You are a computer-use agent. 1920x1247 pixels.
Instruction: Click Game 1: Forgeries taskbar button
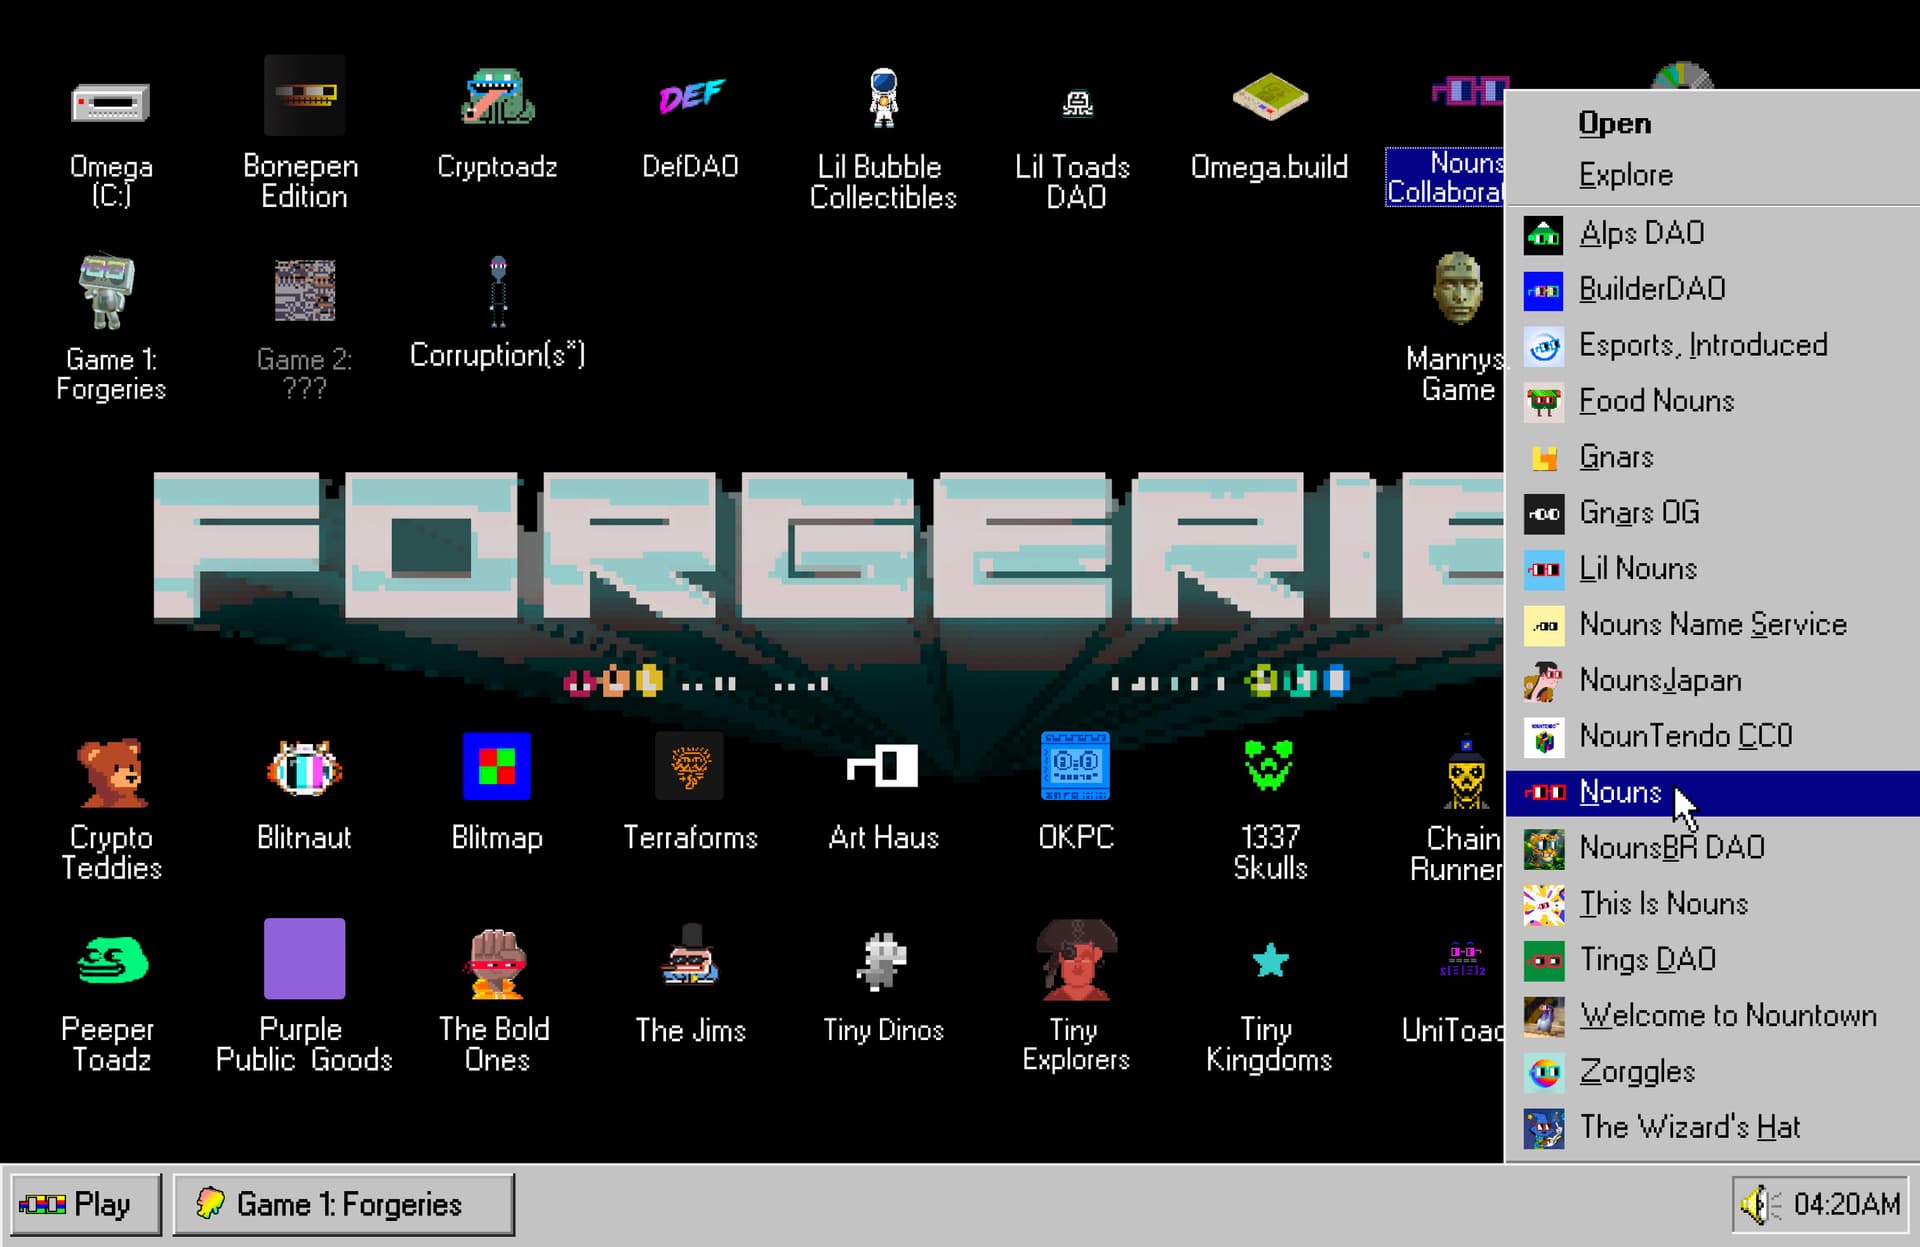pos(344,1204)
